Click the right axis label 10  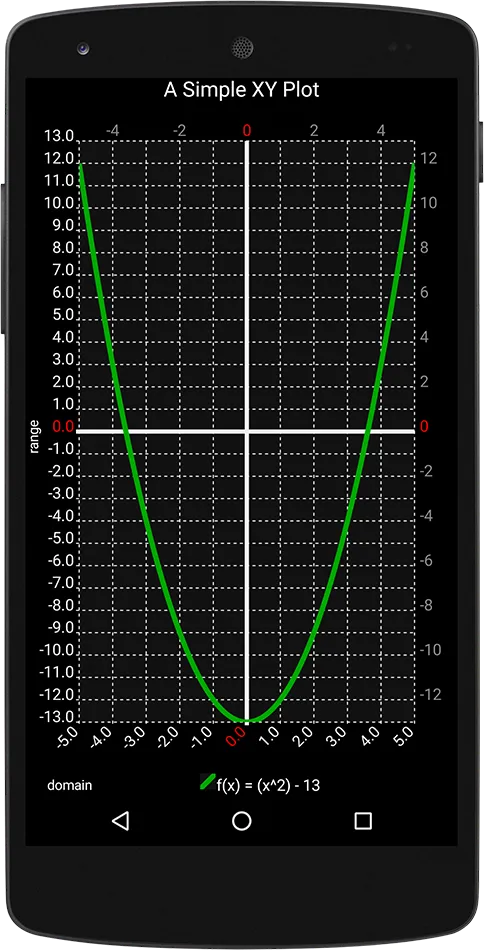pos(428,203)
